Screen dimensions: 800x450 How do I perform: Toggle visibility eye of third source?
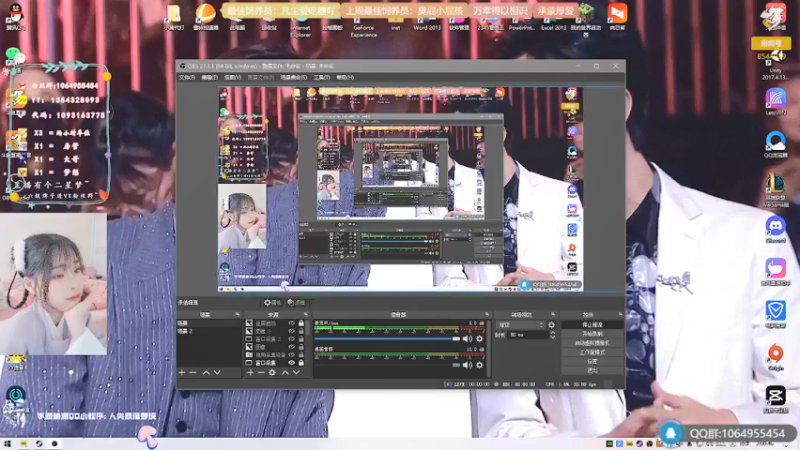291,339
